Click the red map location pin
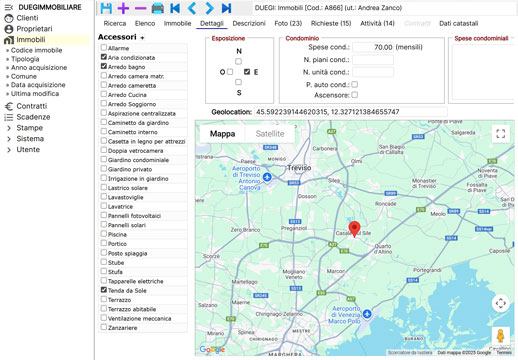This screenshot has height=360, width=518. (354, 229)
